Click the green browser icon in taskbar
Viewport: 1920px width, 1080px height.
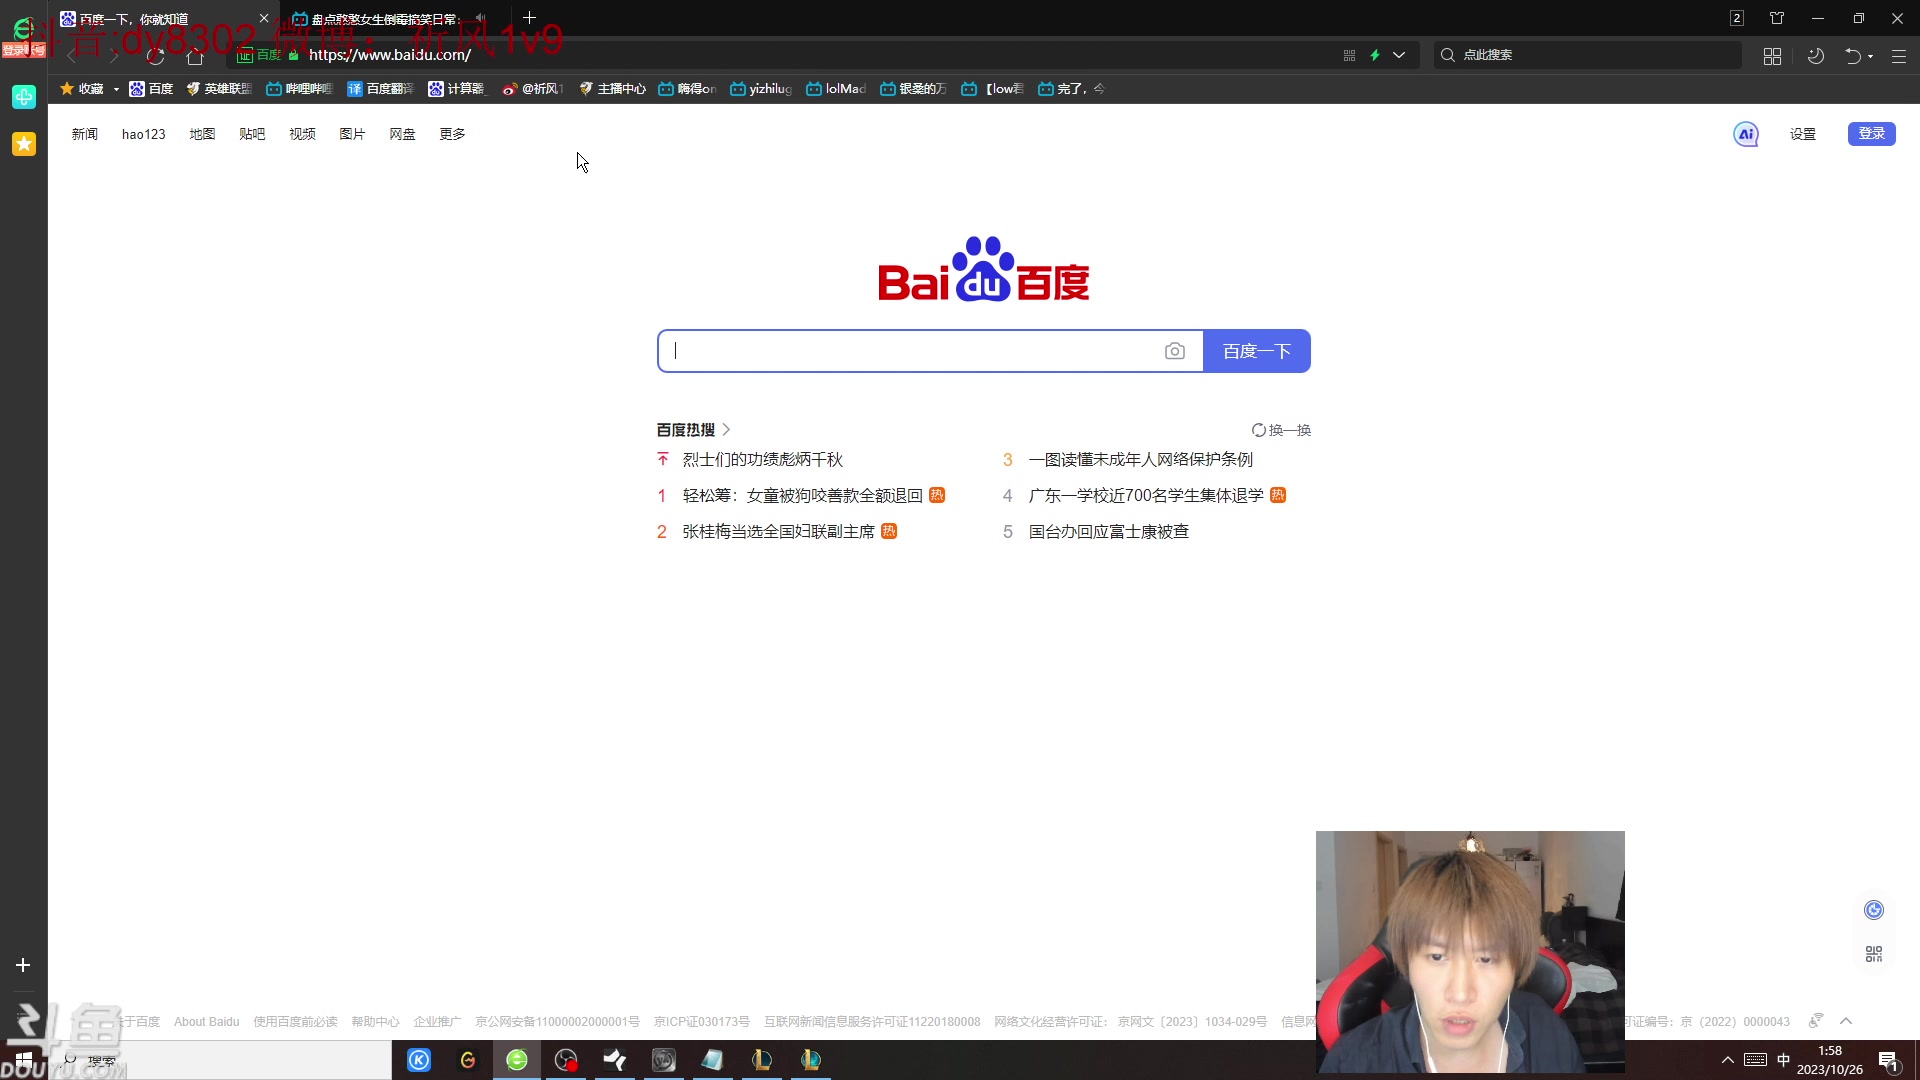tap(517, 1060)
